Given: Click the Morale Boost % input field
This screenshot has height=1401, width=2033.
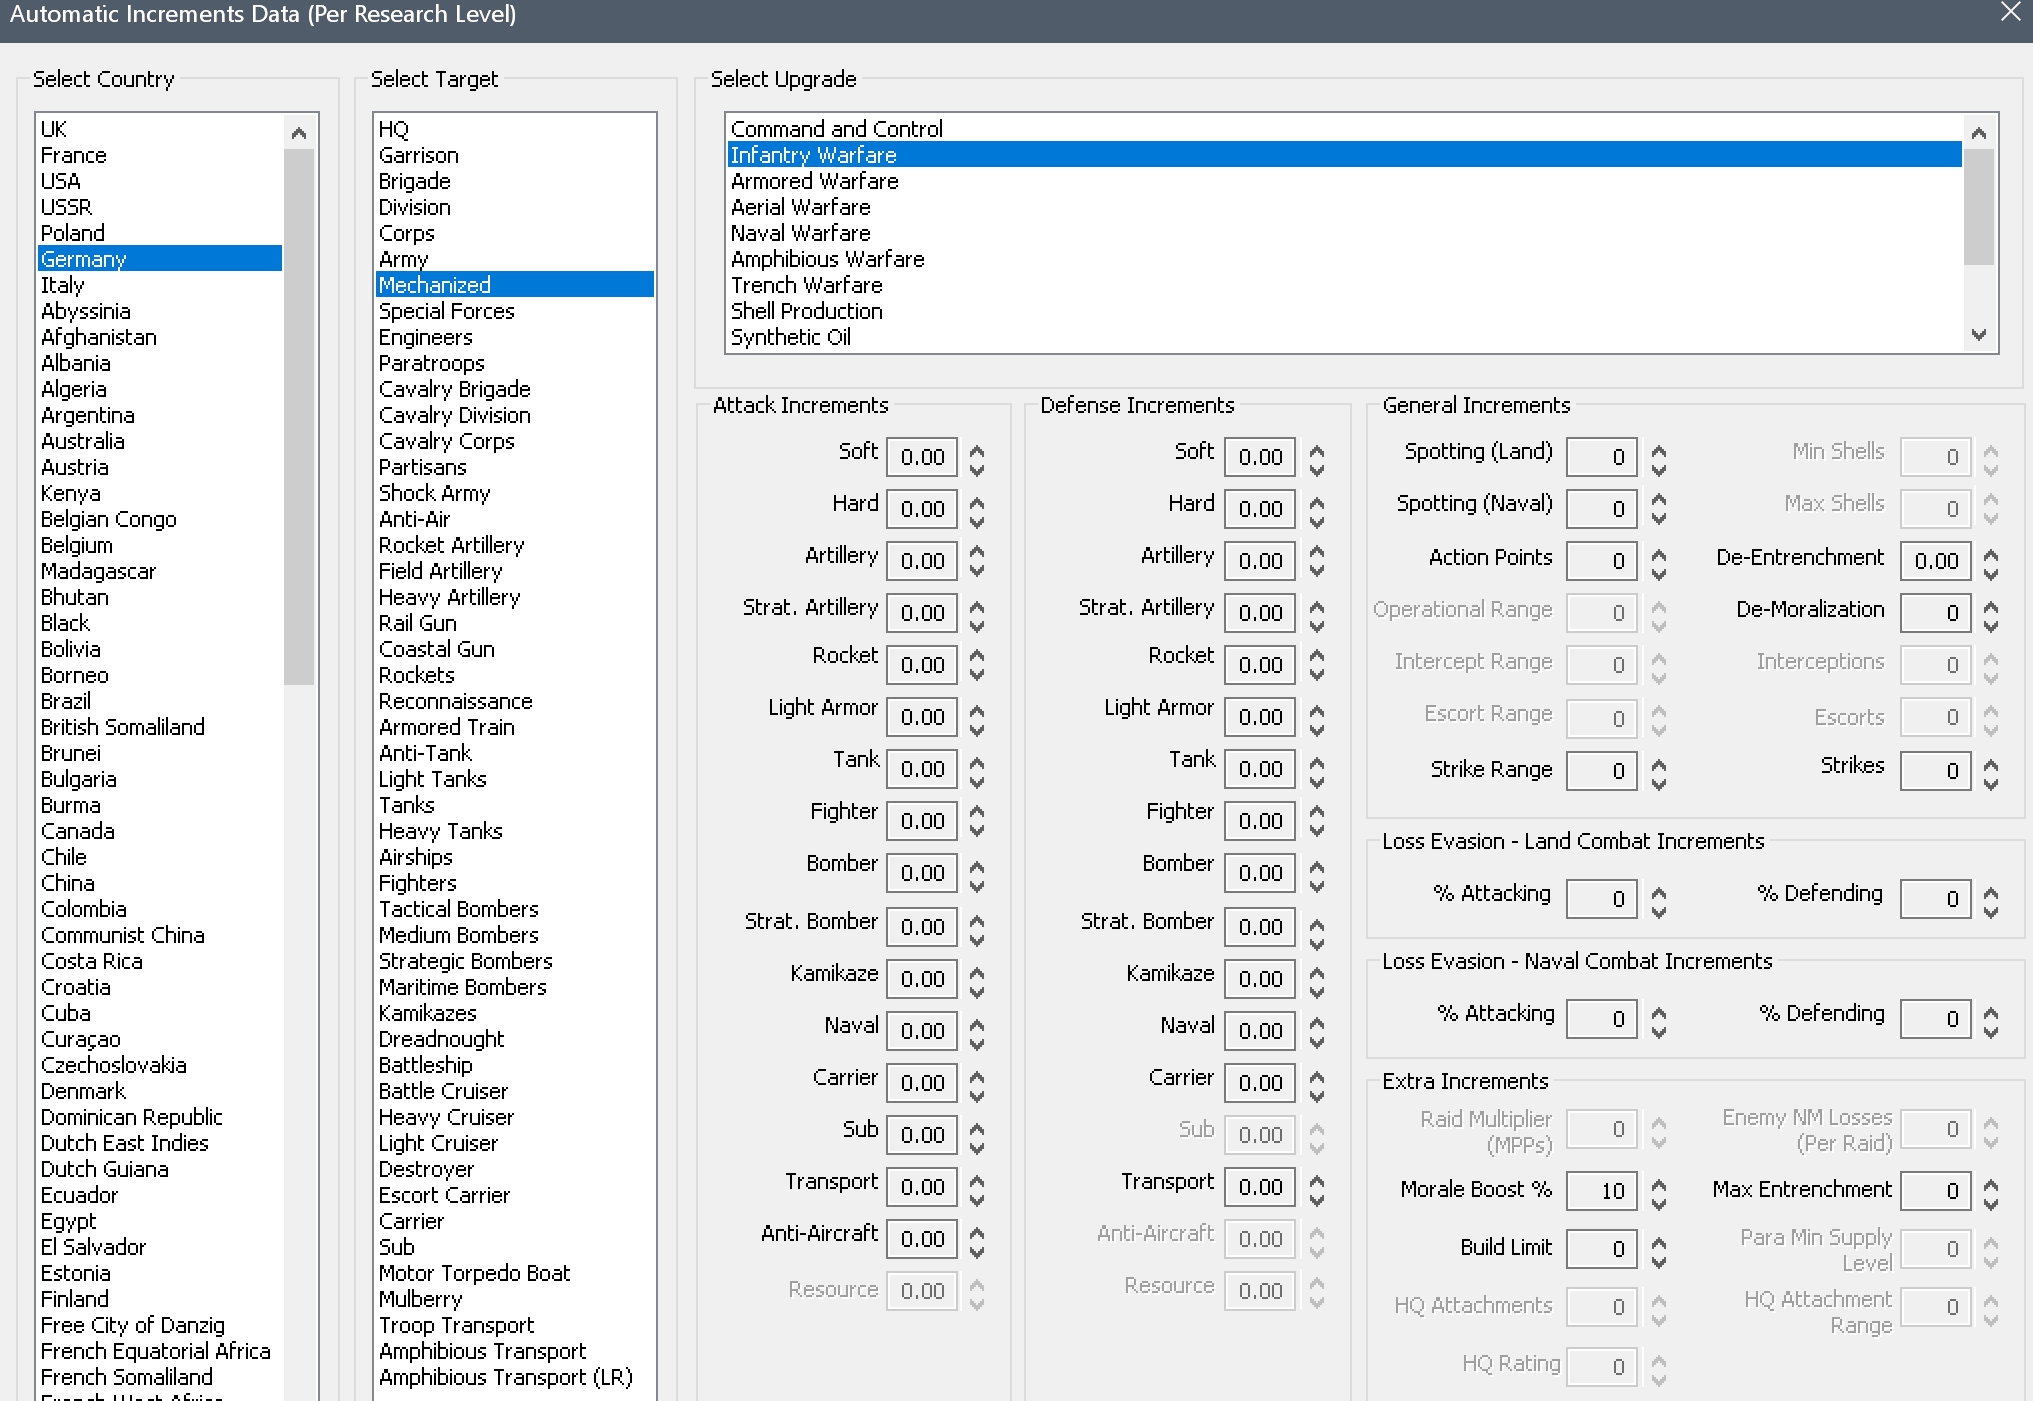Looking at the screenshot, I should coord(1602,1191).
